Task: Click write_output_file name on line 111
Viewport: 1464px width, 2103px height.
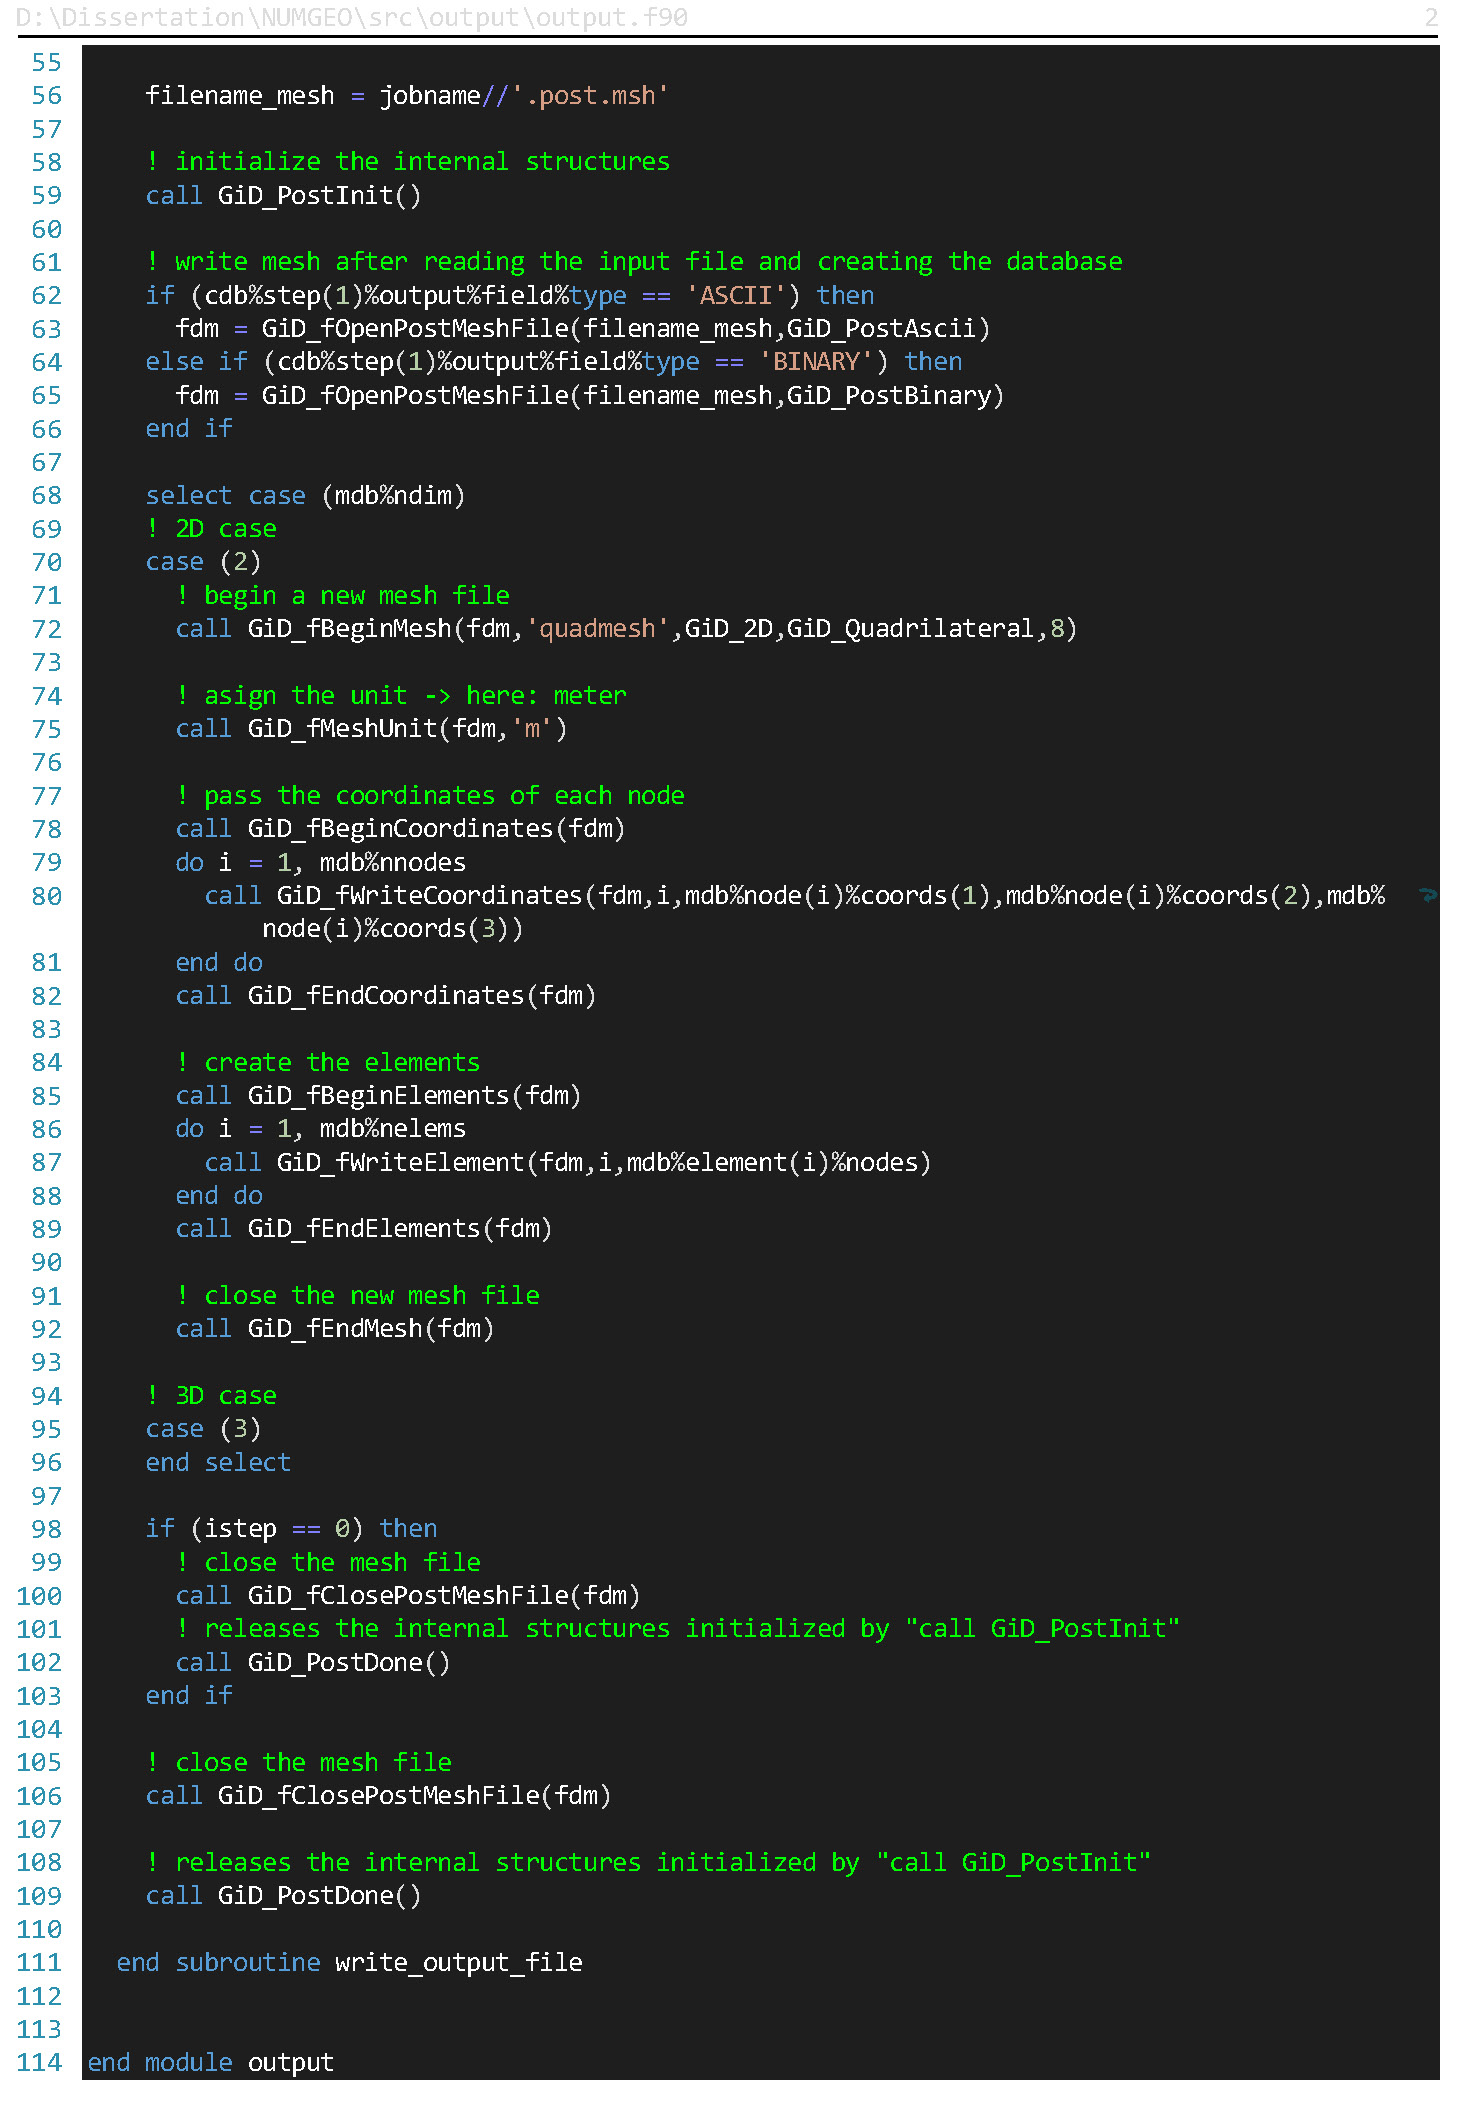Action: coord(458,1962)
